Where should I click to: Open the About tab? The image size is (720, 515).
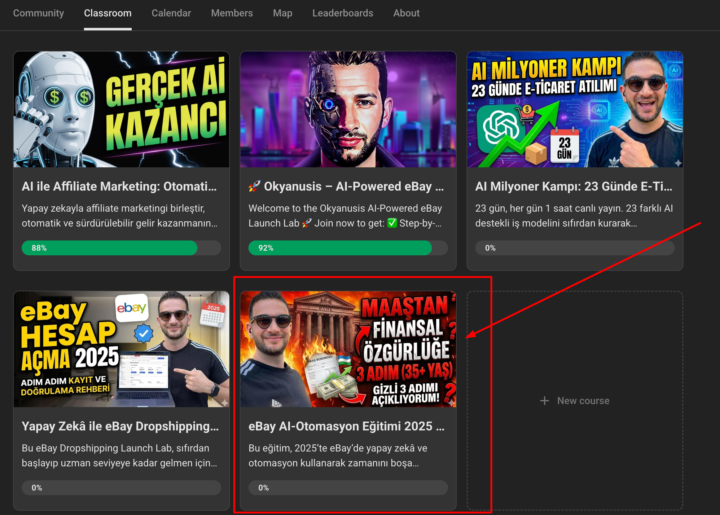pyautogui.click(x=406, y=13)
